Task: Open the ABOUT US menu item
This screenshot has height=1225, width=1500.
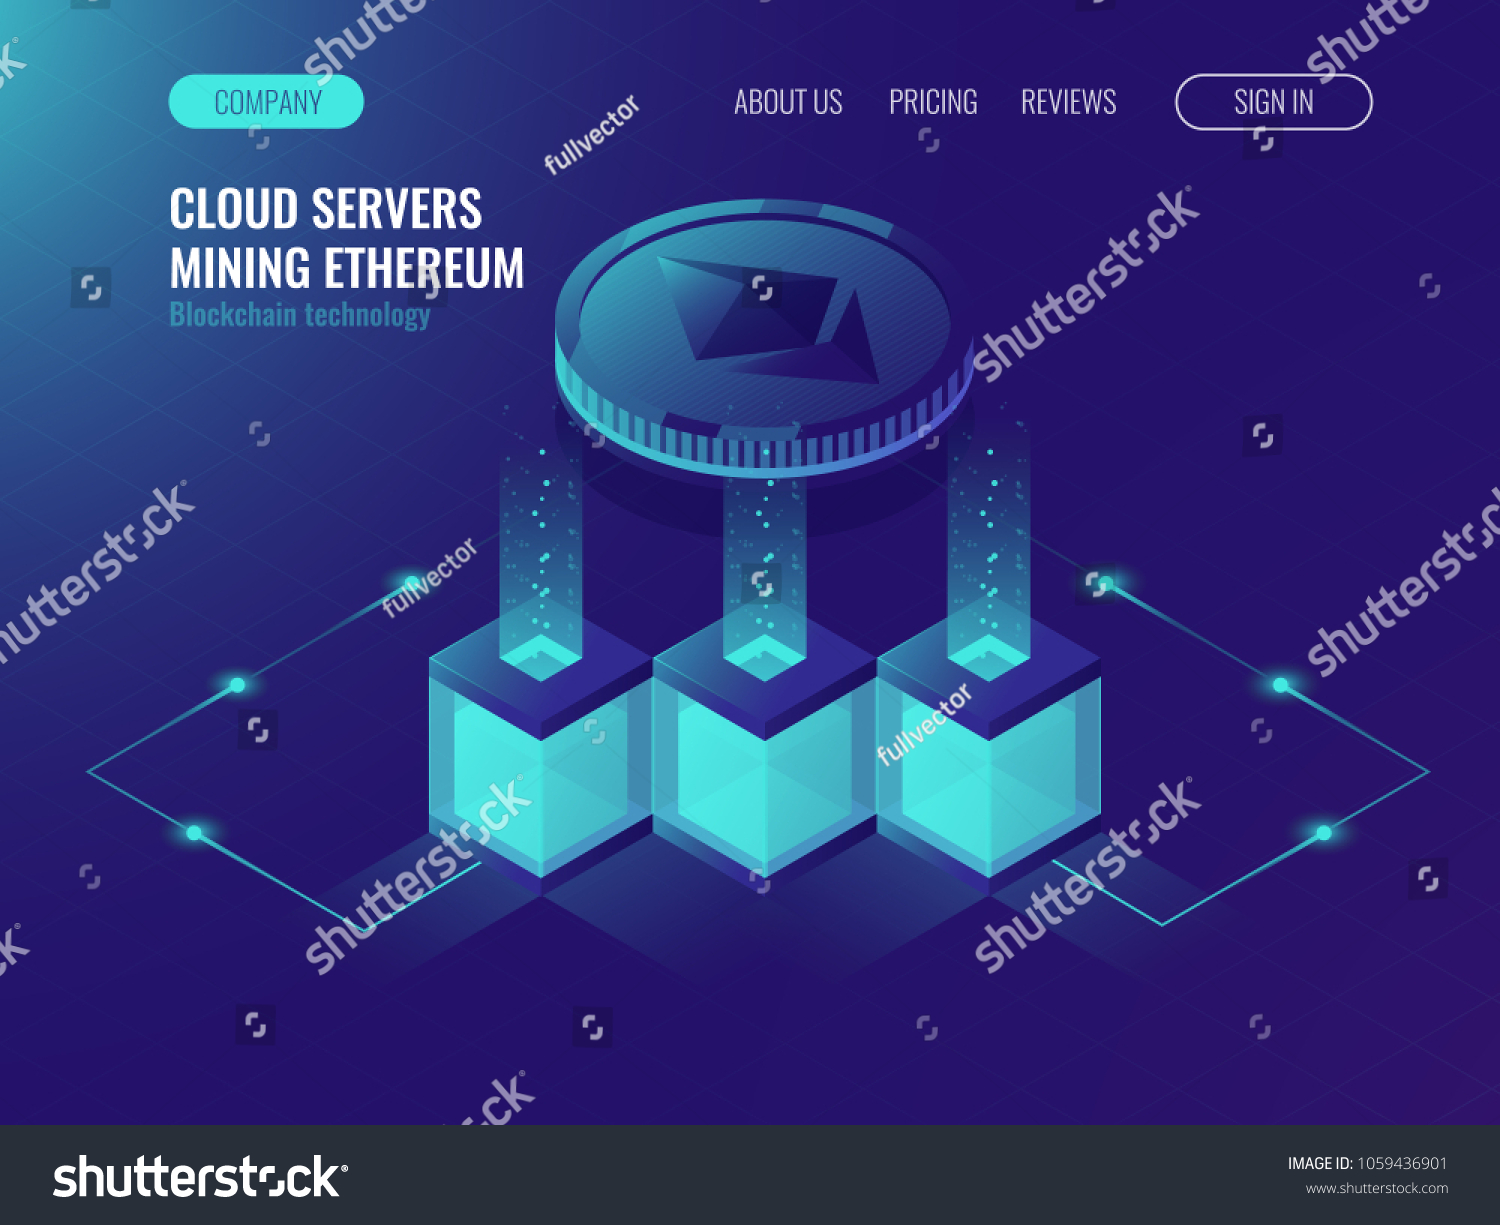Action: (x=788, y=102)
